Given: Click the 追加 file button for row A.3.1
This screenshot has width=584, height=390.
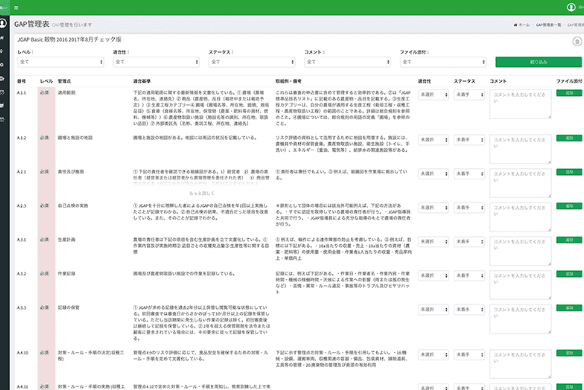Looking at the screenshot, I should (x=569, y=240).
